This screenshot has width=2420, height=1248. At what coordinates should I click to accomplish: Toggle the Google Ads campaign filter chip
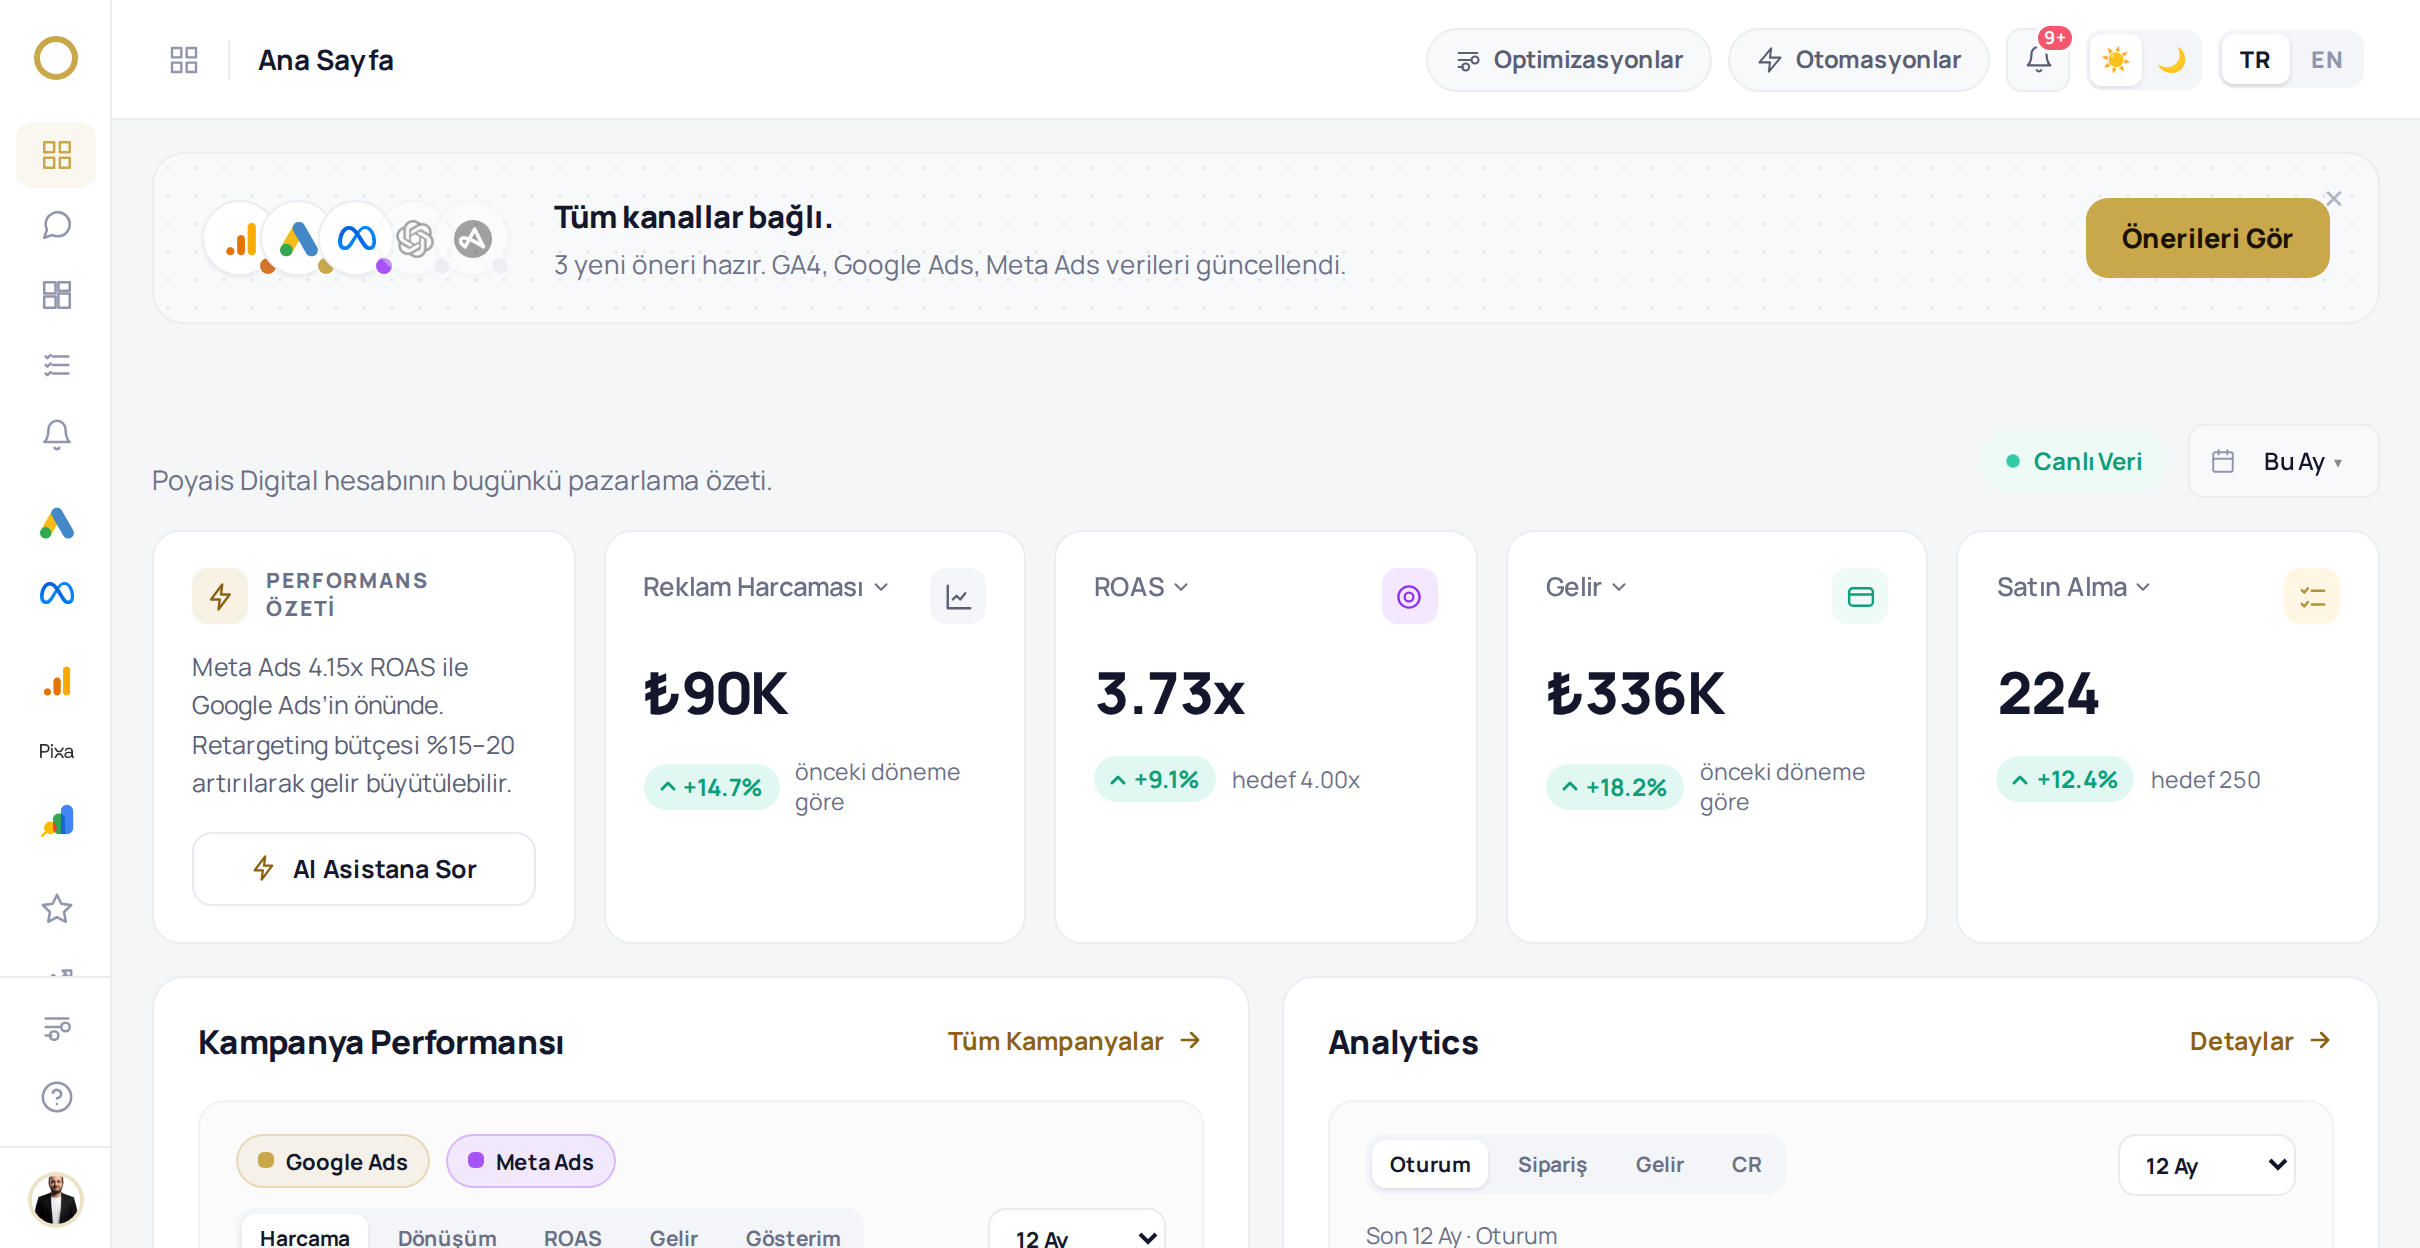333,1161
